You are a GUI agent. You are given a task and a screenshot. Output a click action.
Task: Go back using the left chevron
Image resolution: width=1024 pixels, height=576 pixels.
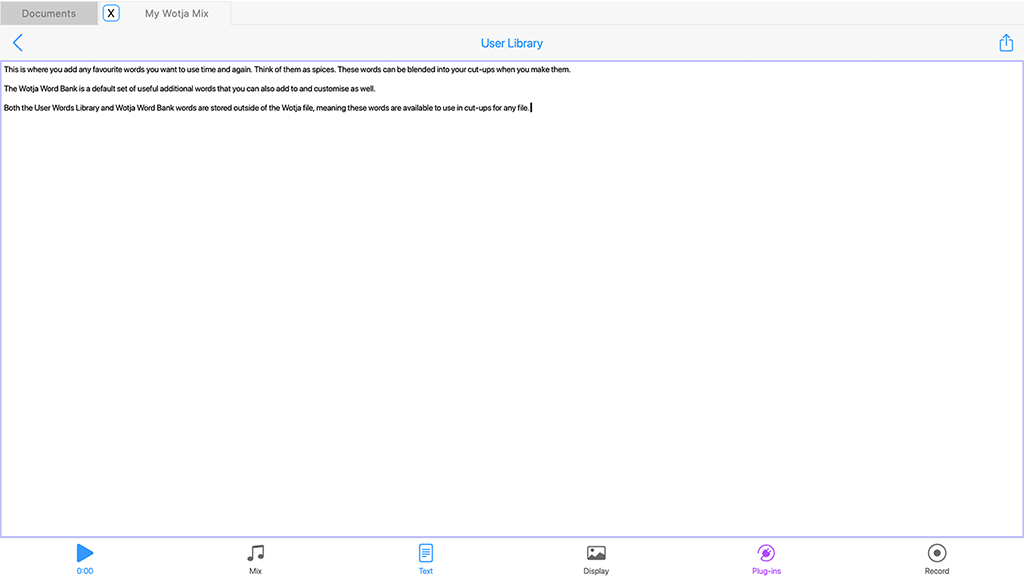(18, 43)
